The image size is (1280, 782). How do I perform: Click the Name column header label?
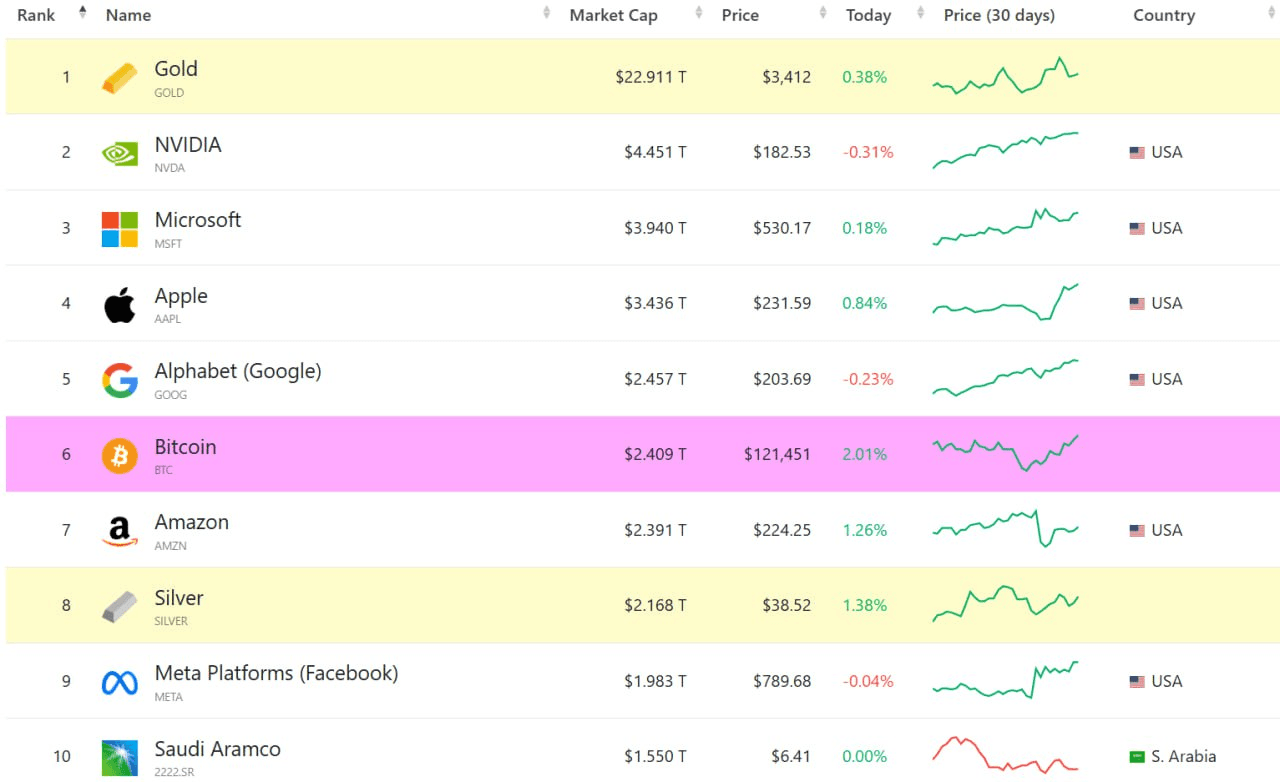(128, 15)
